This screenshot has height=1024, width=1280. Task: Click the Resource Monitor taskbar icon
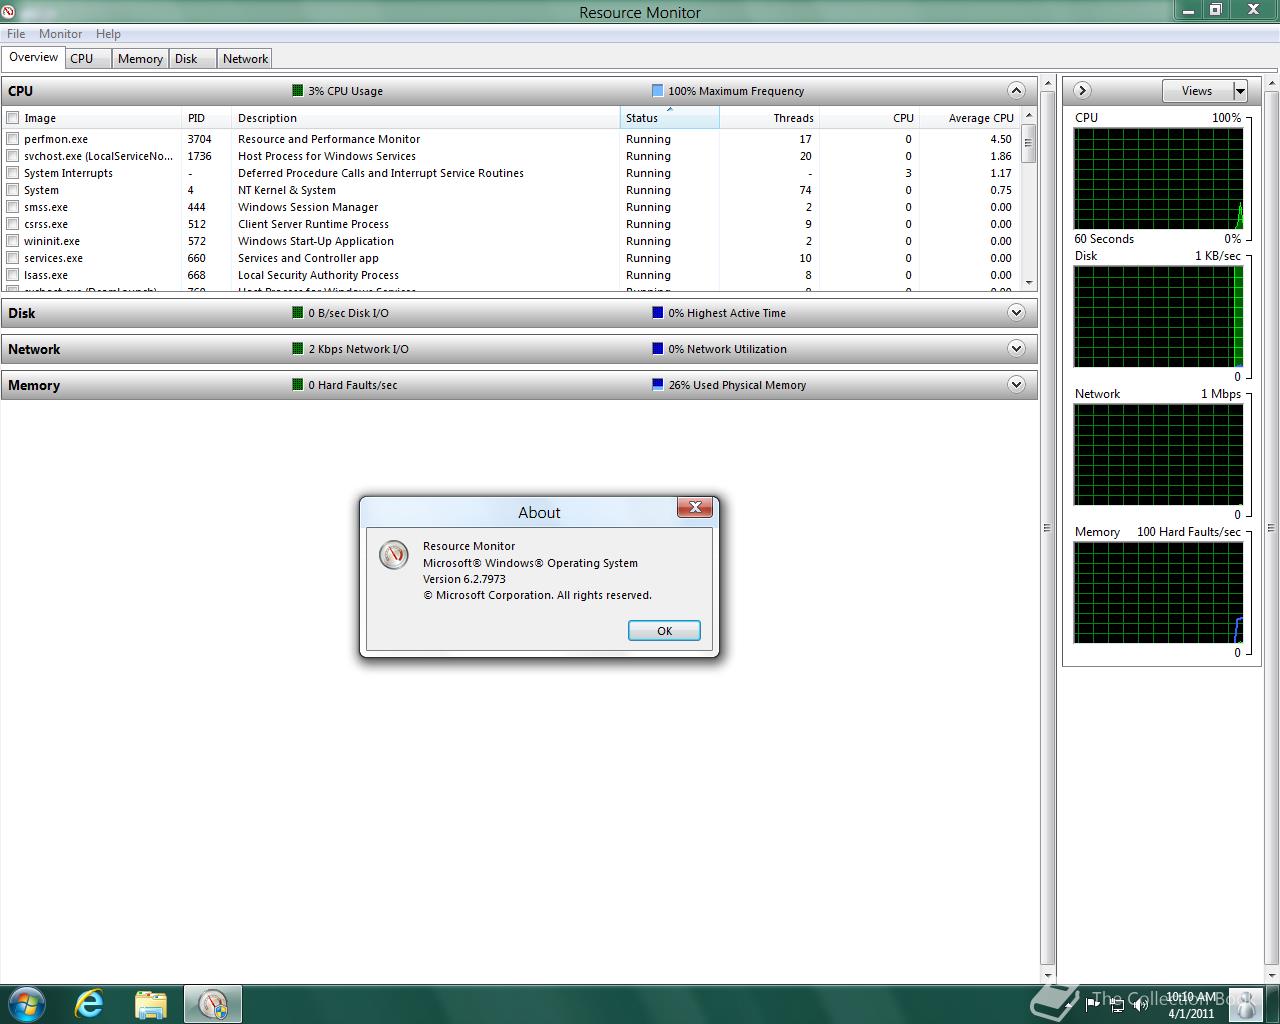point(213,1003)
